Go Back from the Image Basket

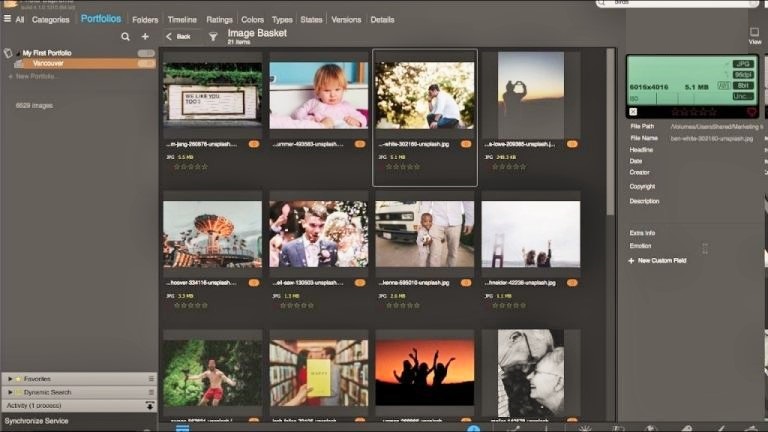click(x=178, y=37)
